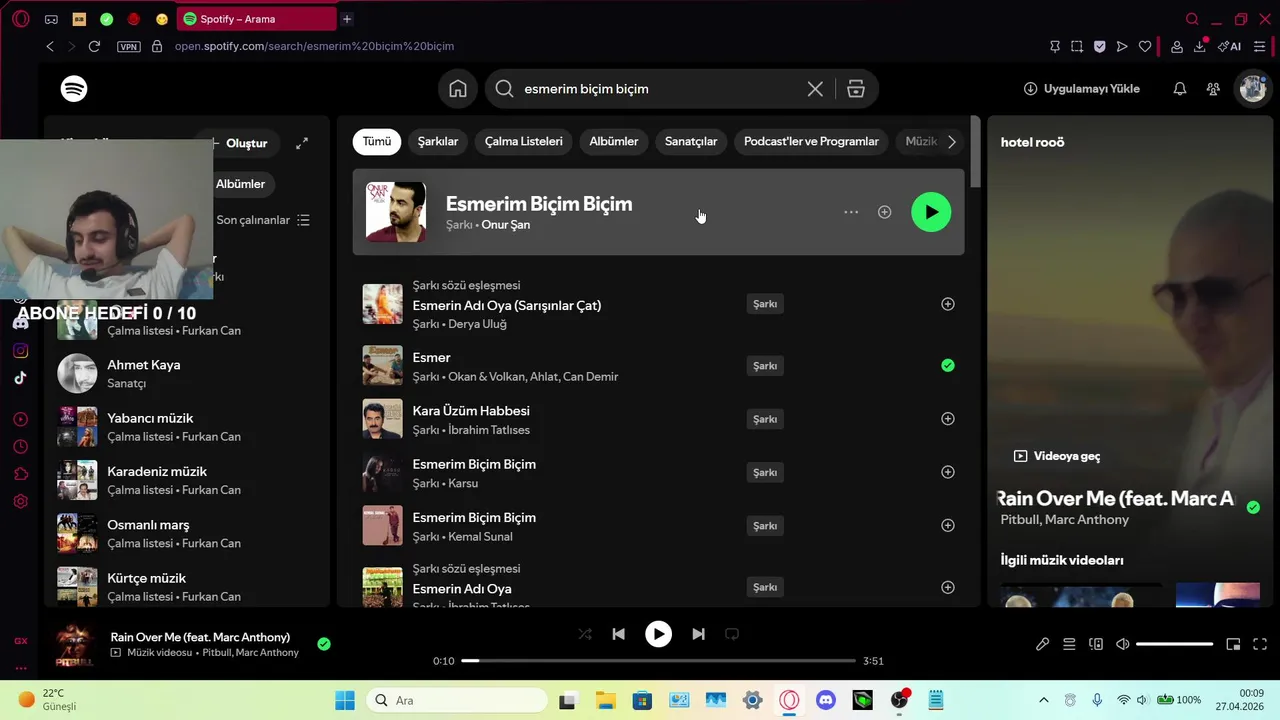The image size is (1280, 720).
Task: Play the top result Esmerim Biçim Biçim
Action: pyautogui.click(x=931, y=212)
